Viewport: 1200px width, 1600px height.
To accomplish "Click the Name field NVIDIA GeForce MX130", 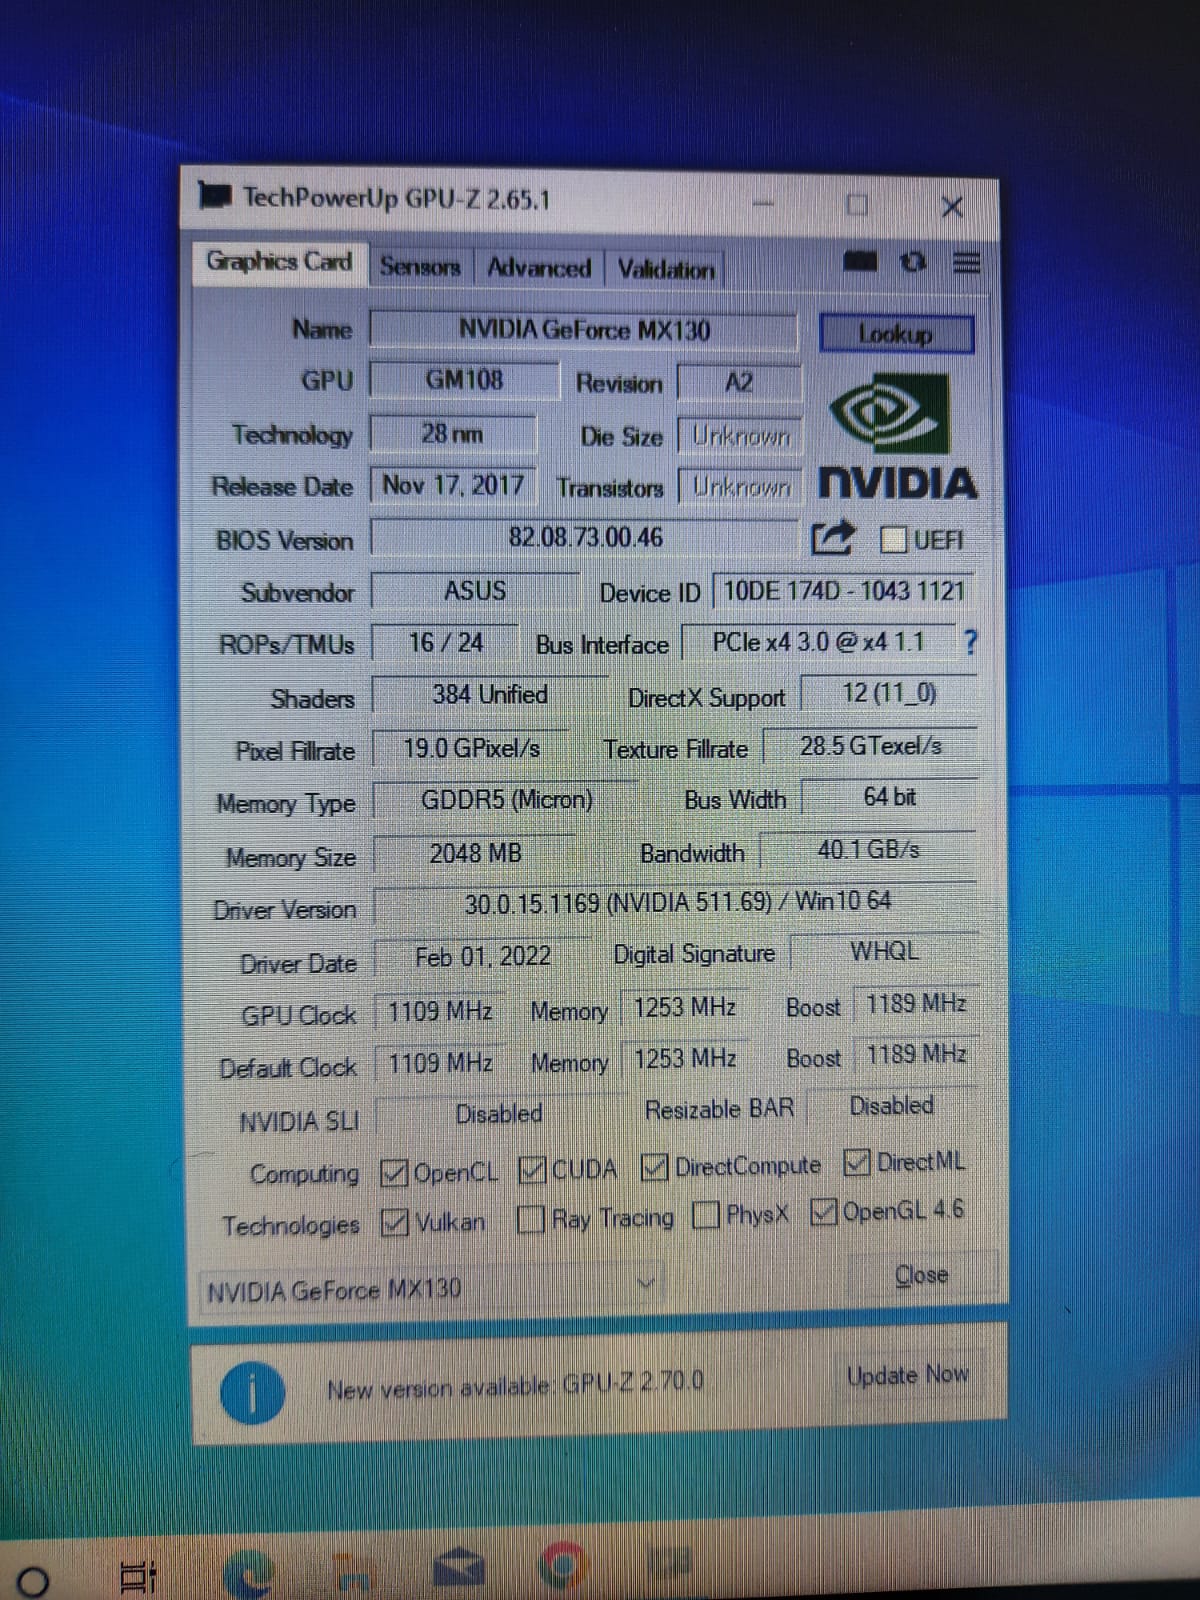I will pos(584,329).
